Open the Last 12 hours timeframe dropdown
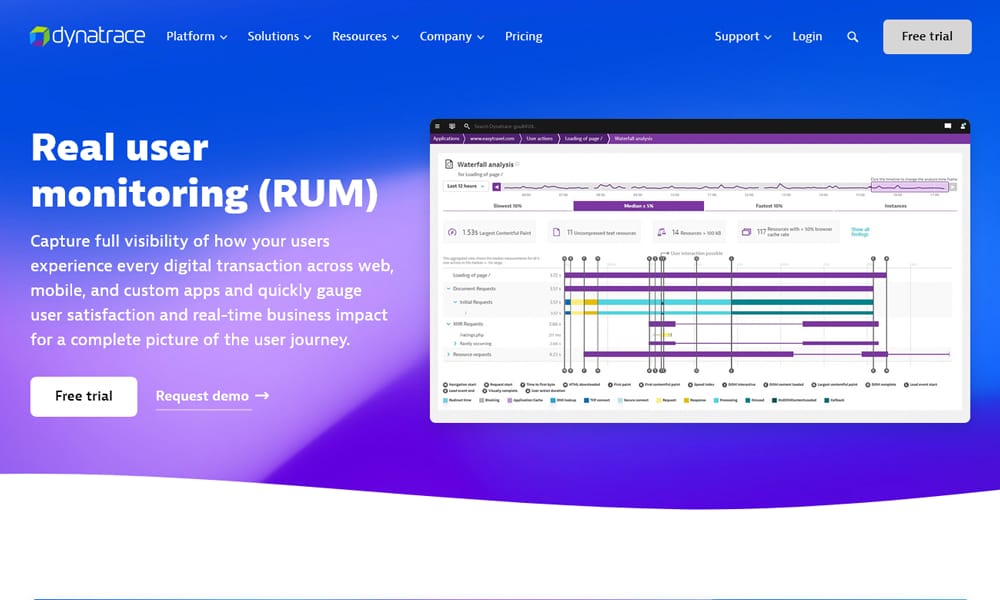This screenshot has width=1000, height=600. pyautogui.click(x=466, y=186)
